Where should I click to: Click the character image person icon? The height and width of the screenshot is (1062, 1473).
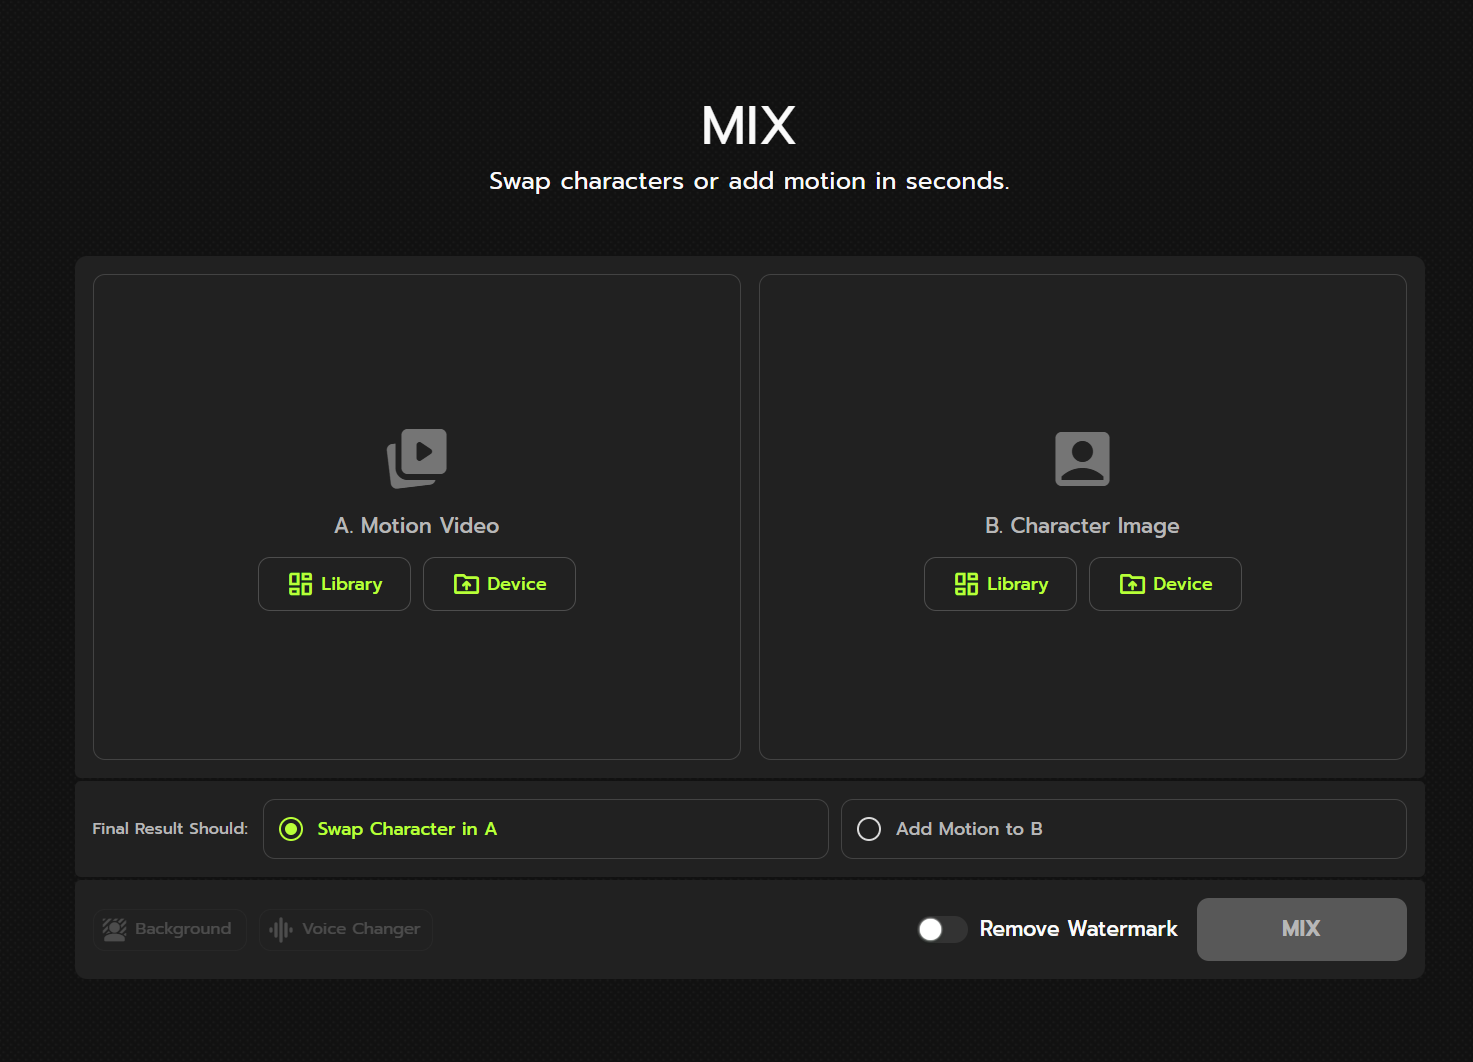click(1082, 459)
